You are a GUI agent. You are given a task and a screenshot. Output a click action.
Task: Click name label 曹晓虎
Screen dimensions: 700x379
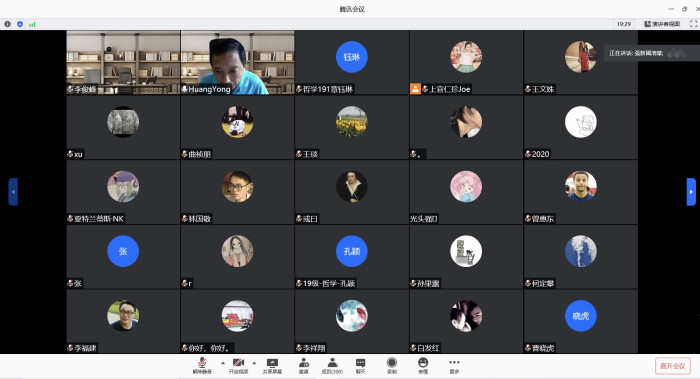tap(543, 348)
